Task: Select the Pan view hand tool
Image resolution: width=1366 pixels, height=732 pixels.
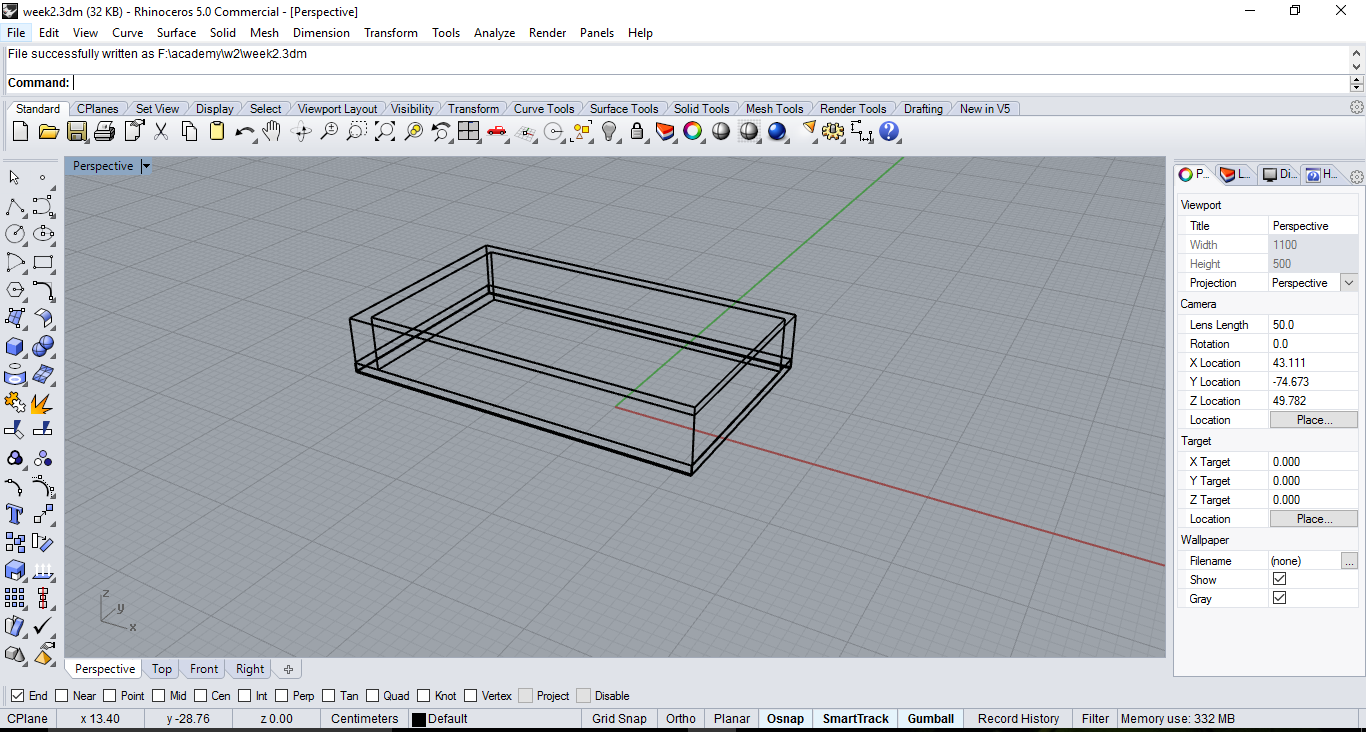Action: [x=271, y=131]
